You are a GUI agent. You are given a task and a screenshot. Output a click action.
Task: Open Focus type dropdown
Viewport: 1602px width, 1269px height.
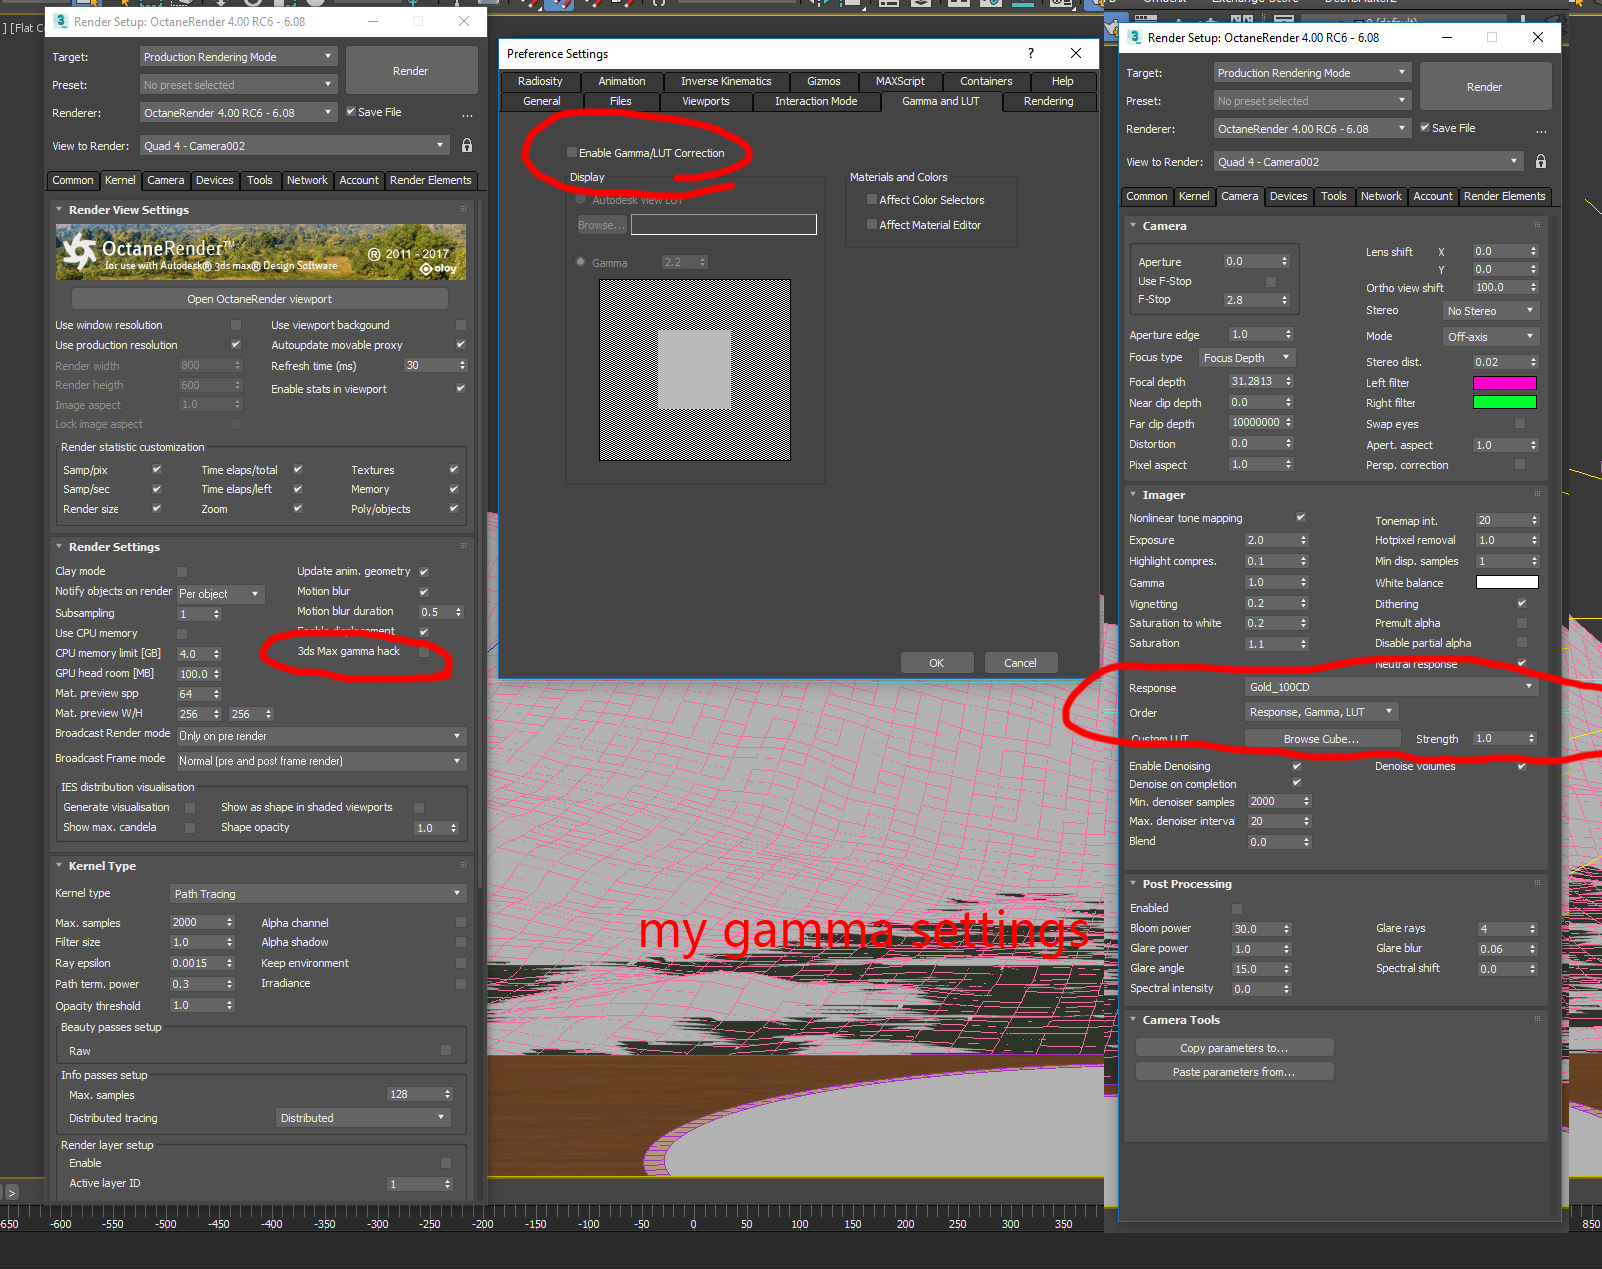(1247, 358)
